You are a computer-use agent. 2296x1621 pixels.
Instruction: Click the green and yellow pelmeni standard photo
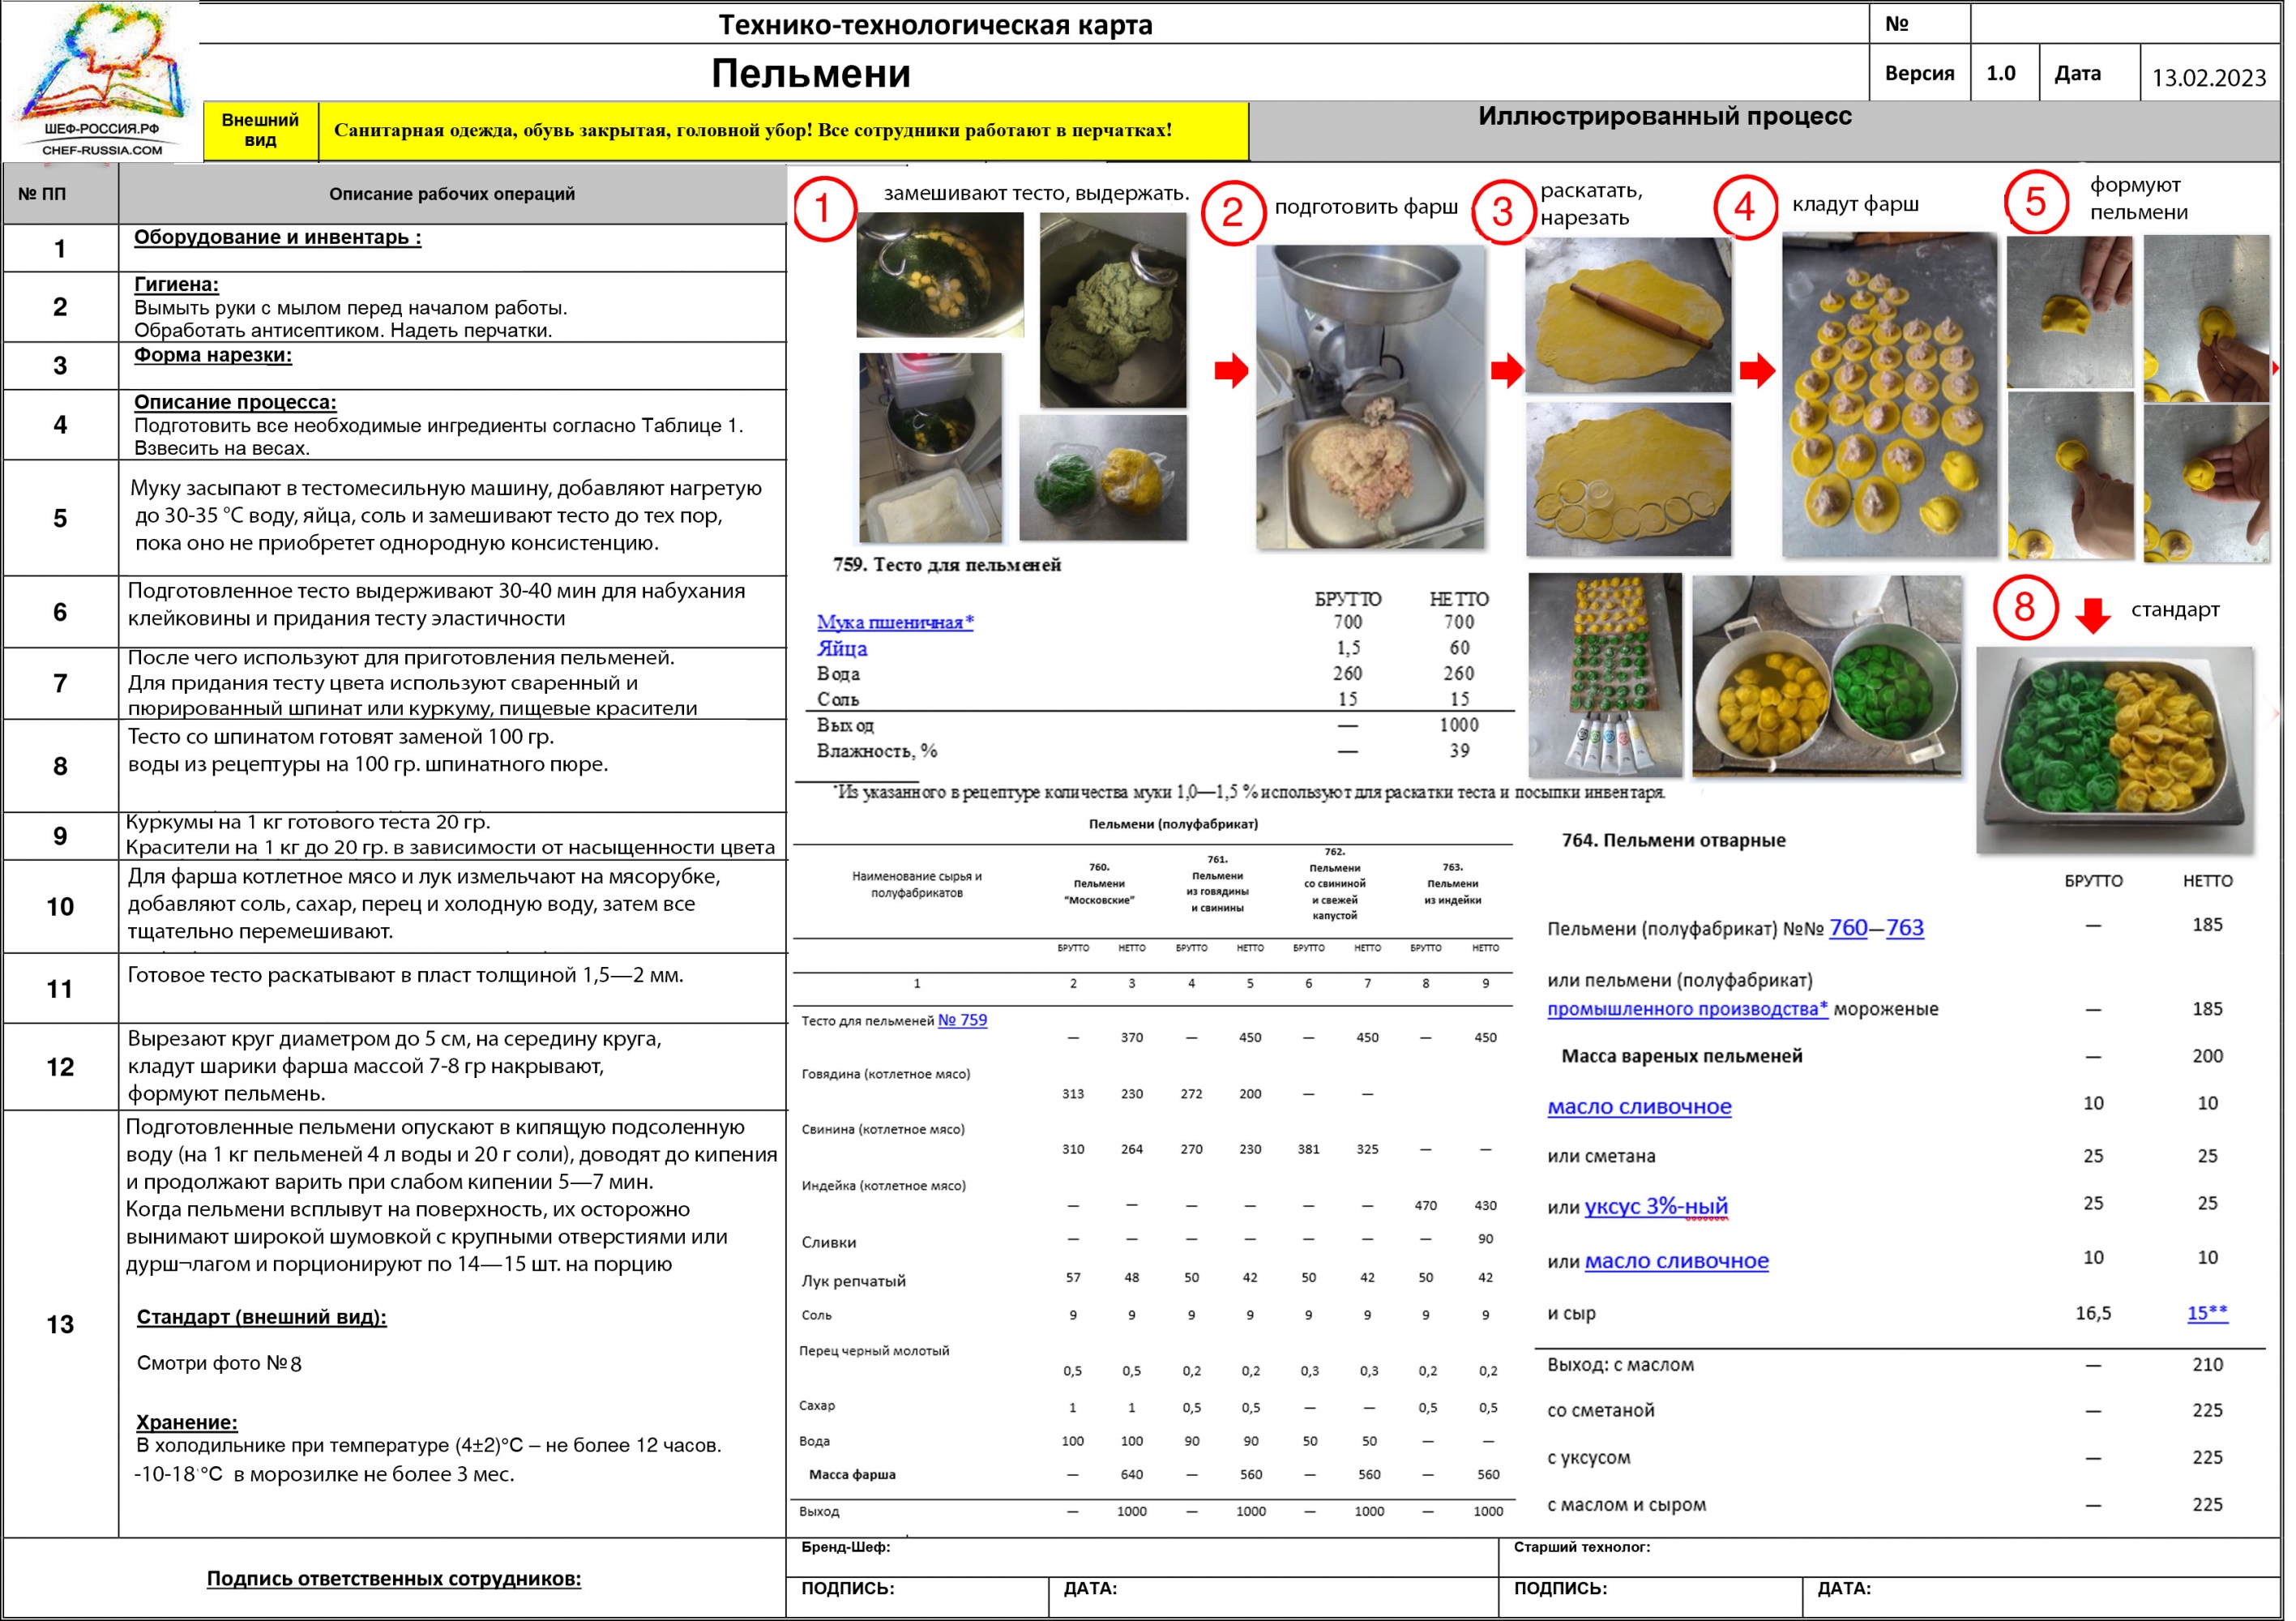(2116, 750)
